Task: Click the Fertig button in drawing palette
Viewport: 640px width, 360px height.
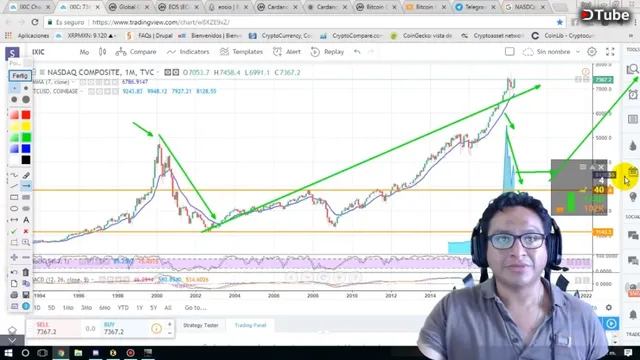Action: [x=20, y=76]
